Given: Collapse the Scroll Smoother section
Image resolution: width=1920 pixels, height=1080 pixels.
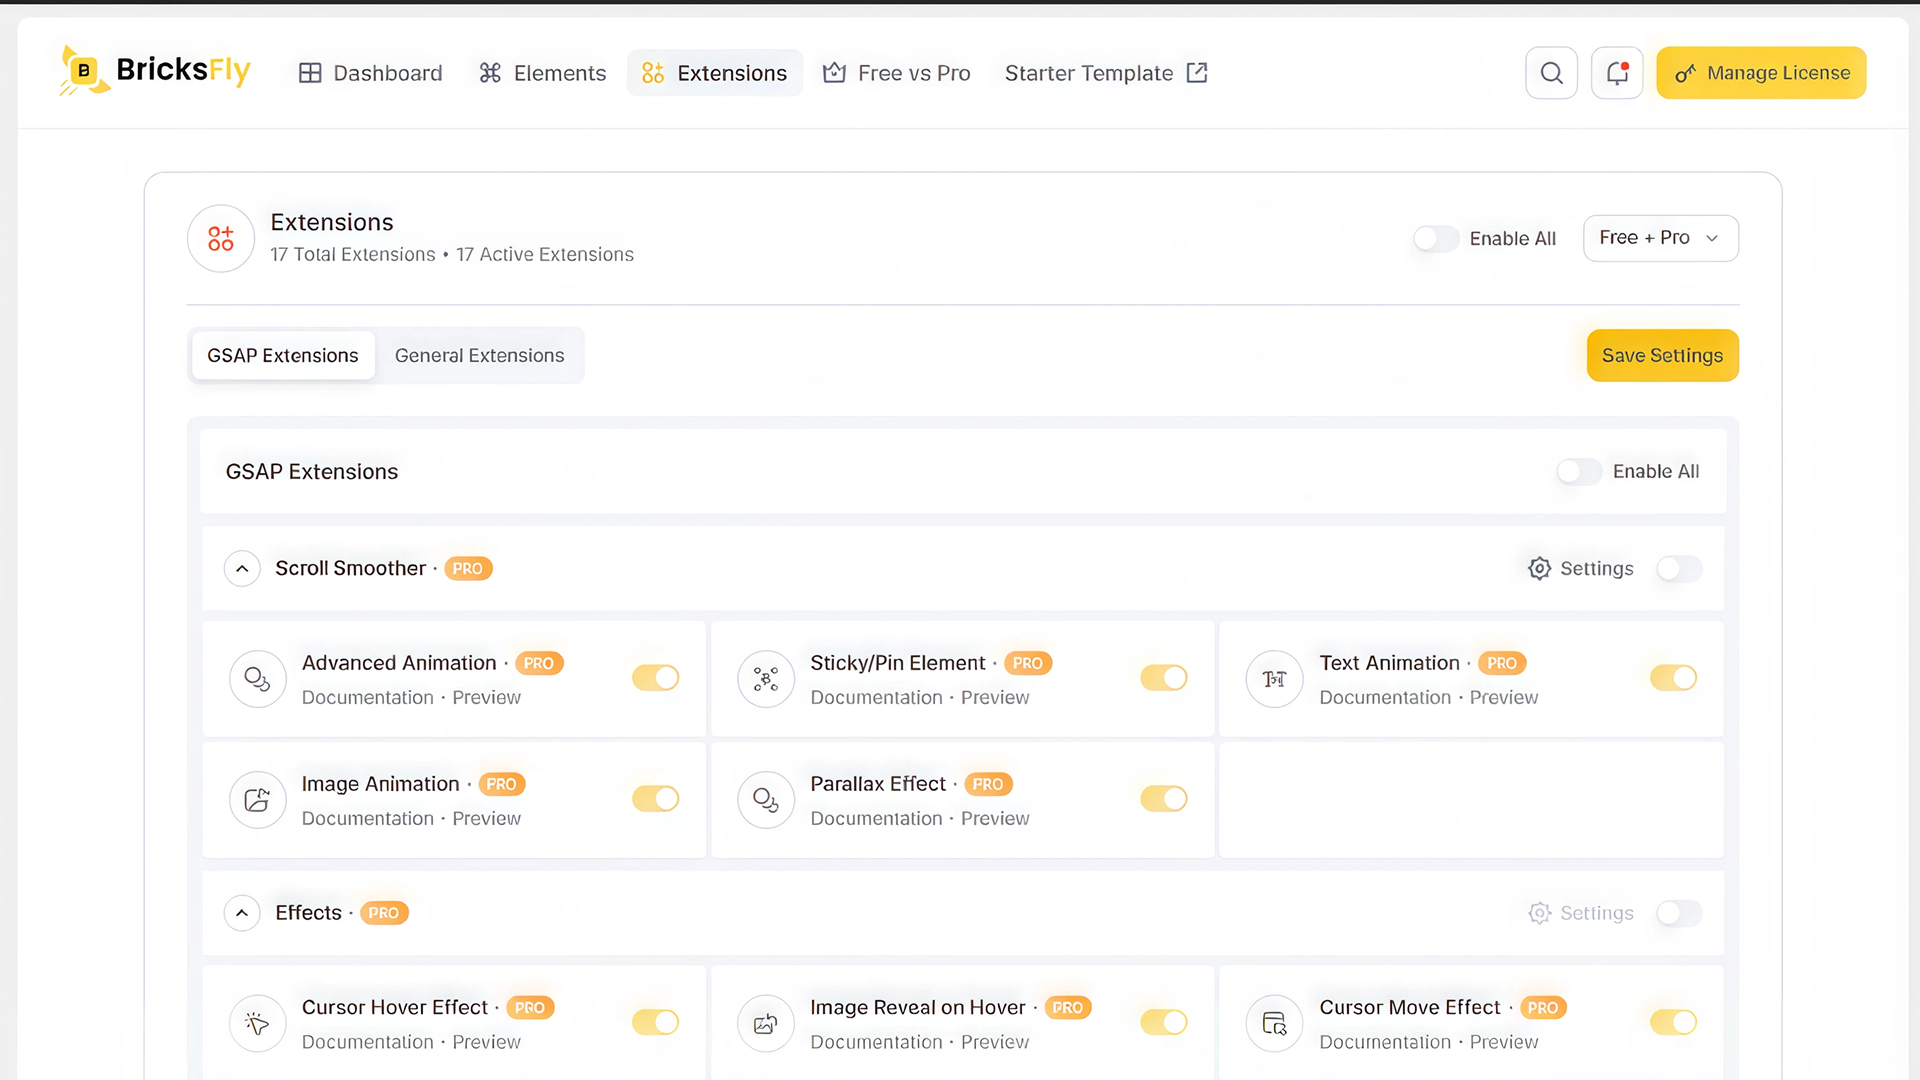Looking at the screenshot, I should click(x=242, y=568).
